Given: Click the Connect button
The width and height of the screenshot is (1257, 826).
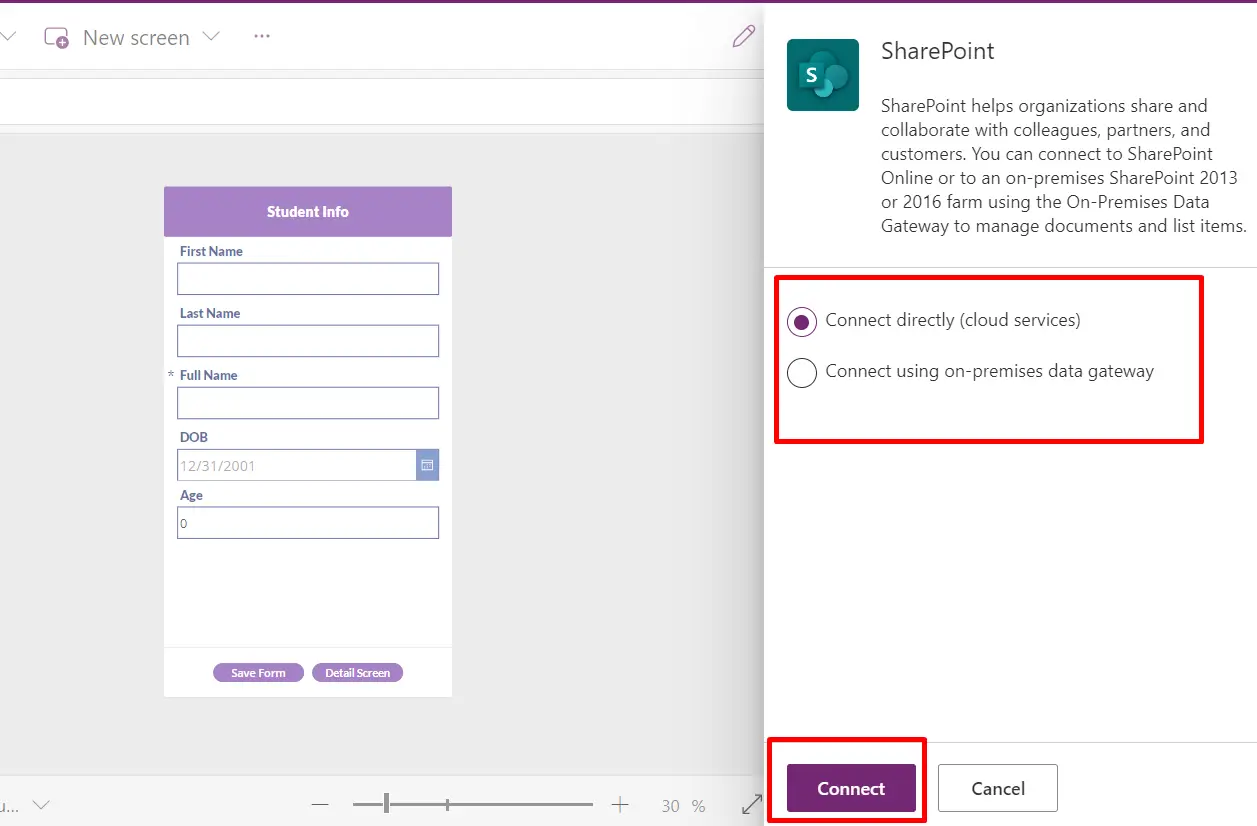Looking at the screenshot, I should [851, 788].
